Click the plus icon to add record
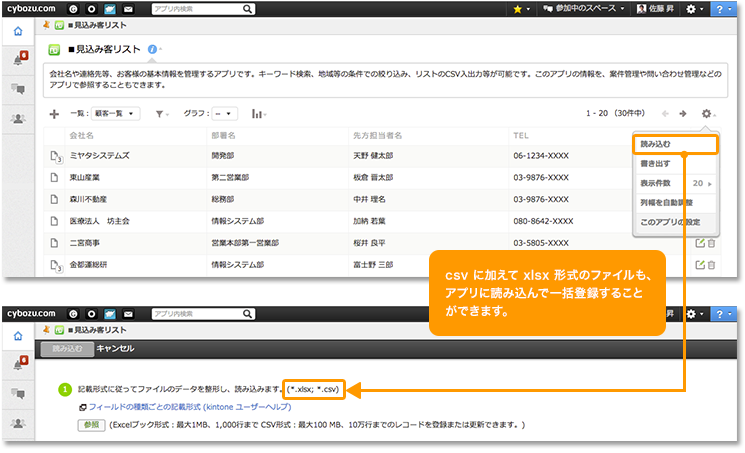 click(x=54, y=114)
